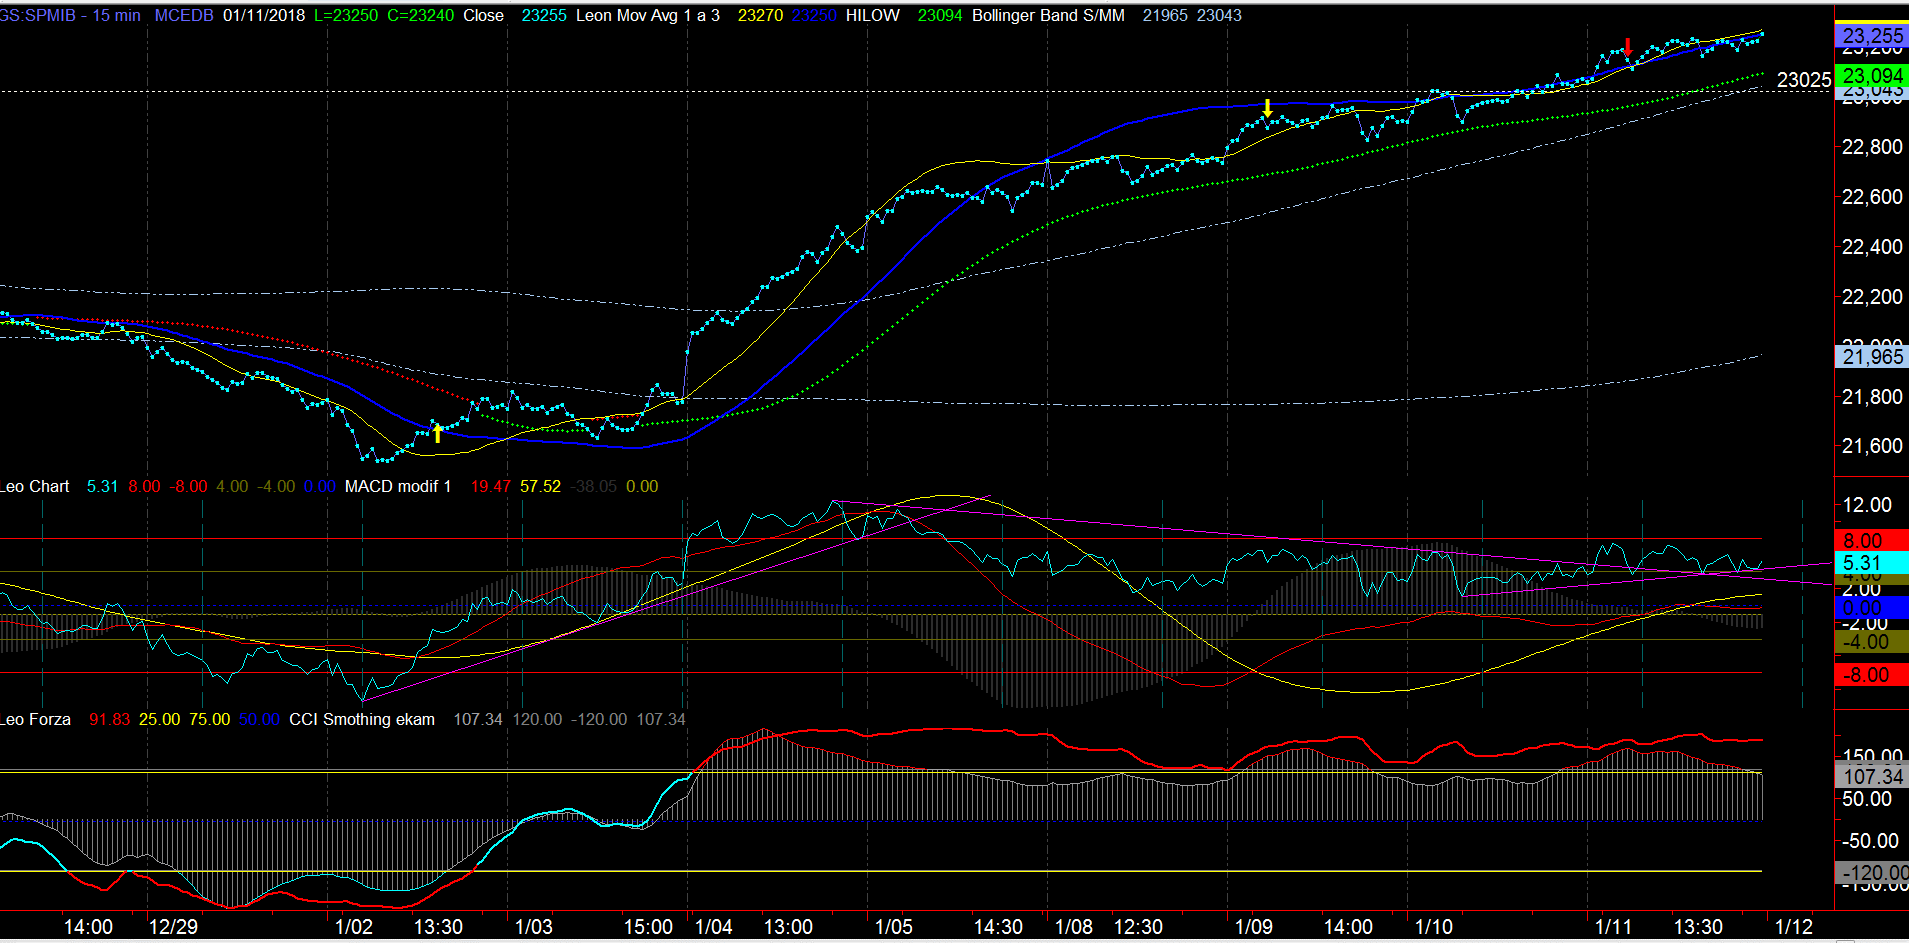Click the 12:30 time label on the axis
Screen dimensions: 1909x943
[1138, 927]
